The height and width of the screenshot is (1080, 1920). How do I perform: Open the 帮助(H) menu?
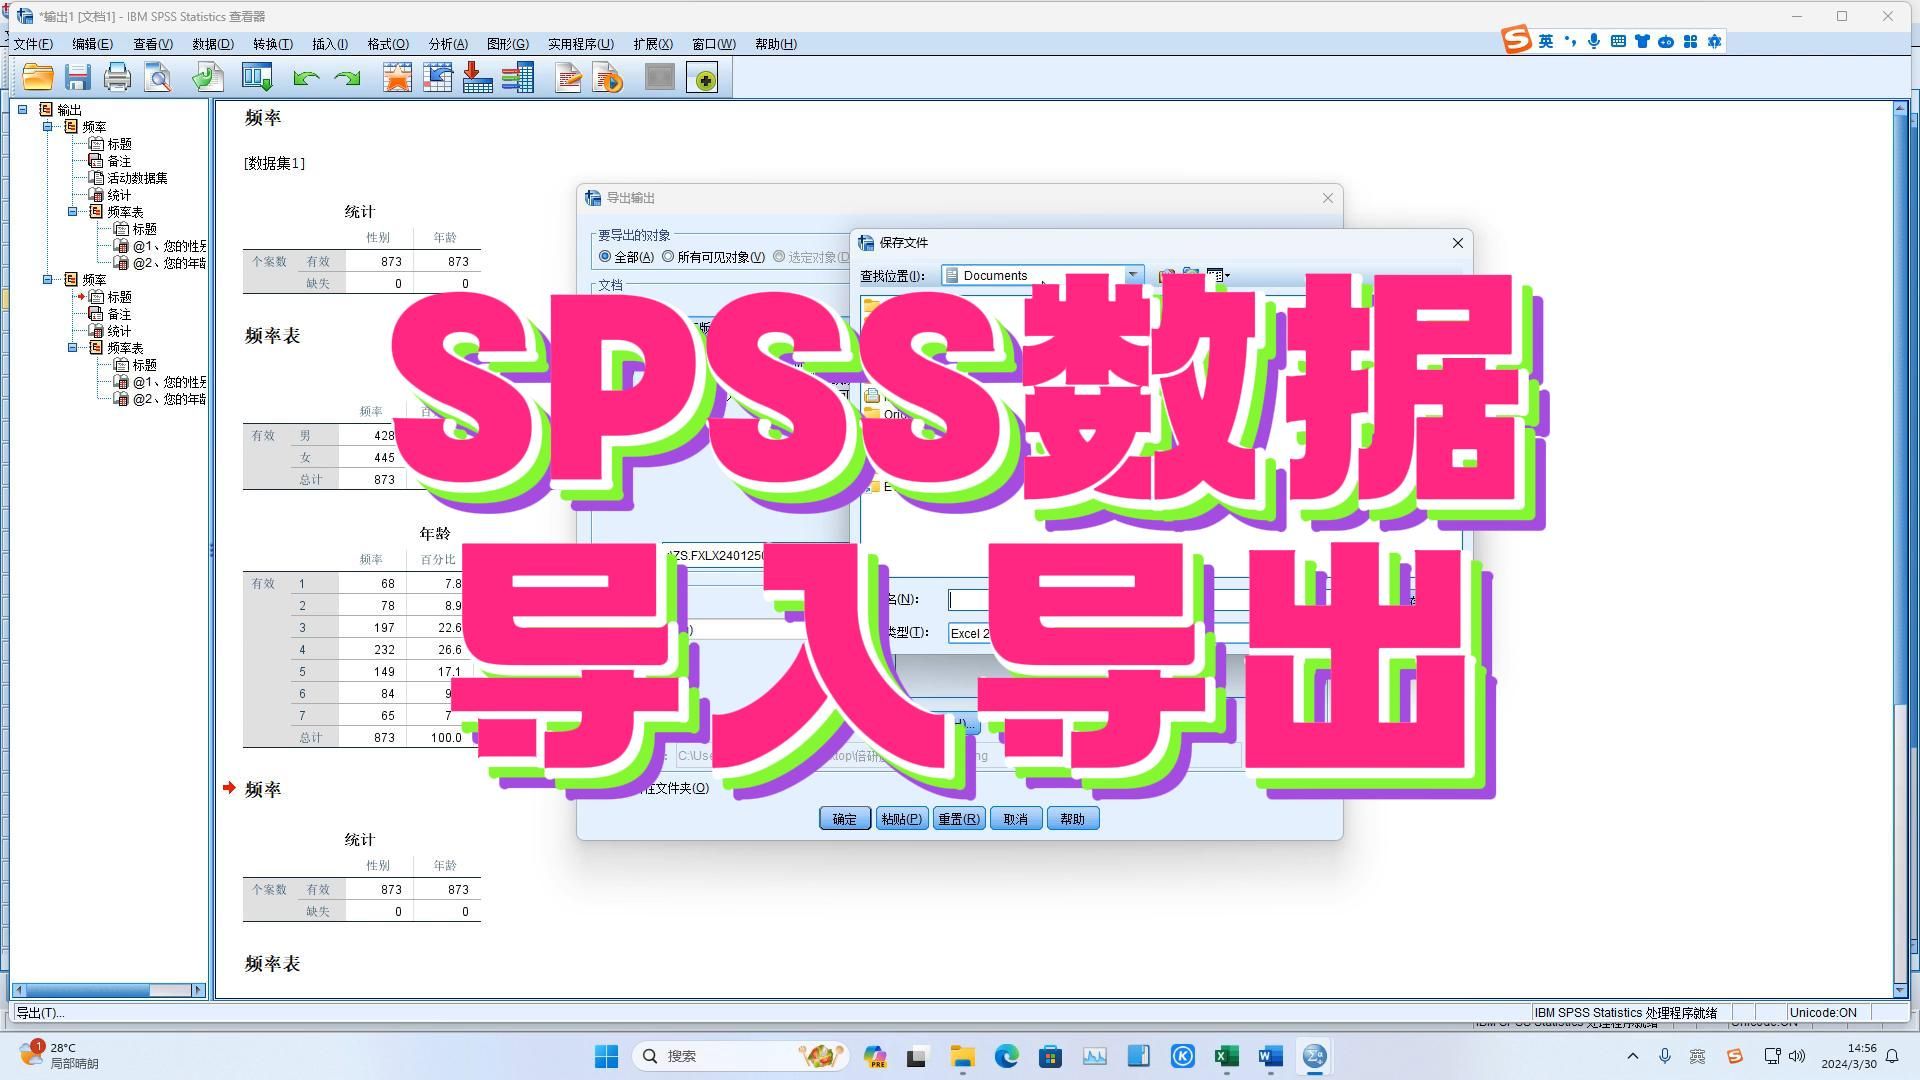coord(776,44)
